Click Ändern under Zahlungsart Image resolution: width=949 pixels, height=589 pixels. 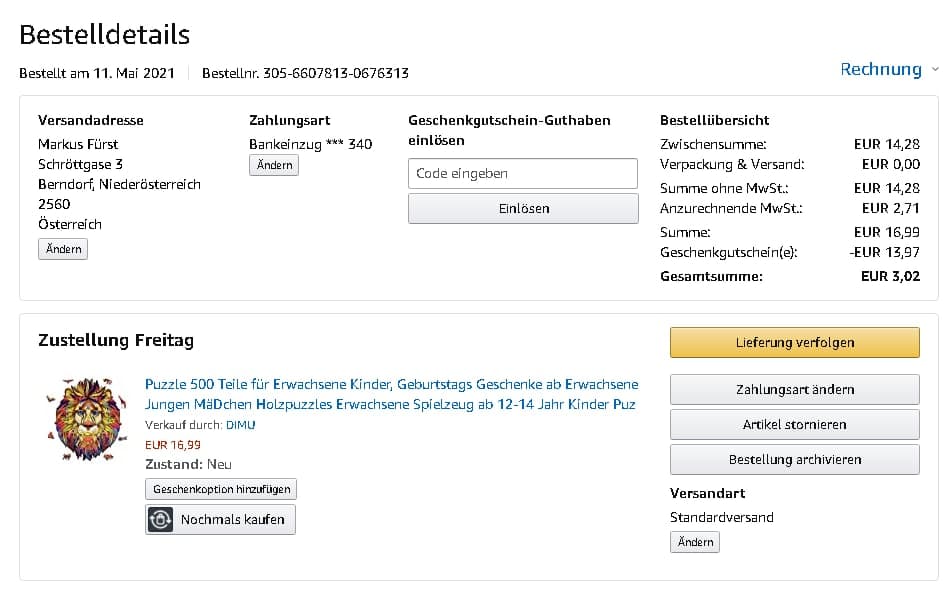click(x=274, y=165)
